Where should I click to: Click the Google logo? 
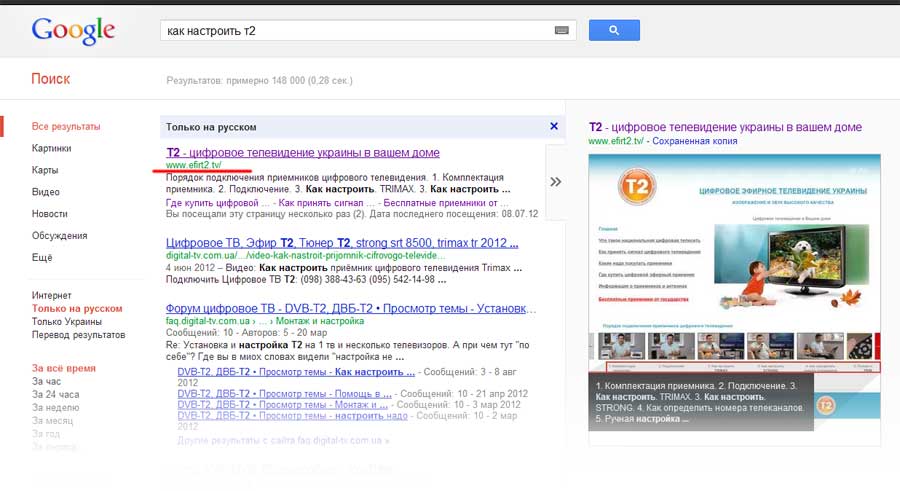[x=73, y=30]
